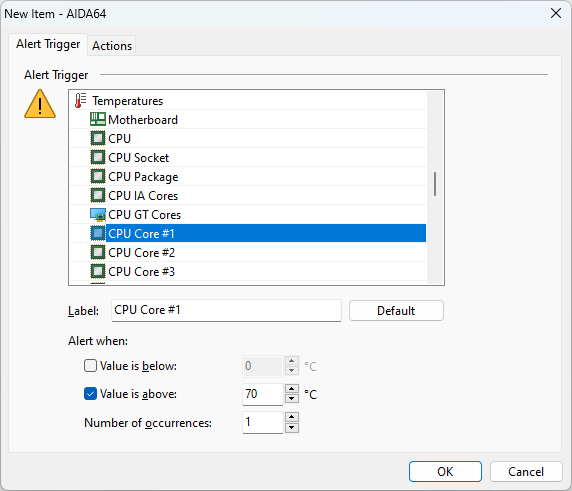
Task: Click the CPU Package chip icon
Action: point(98,176)
